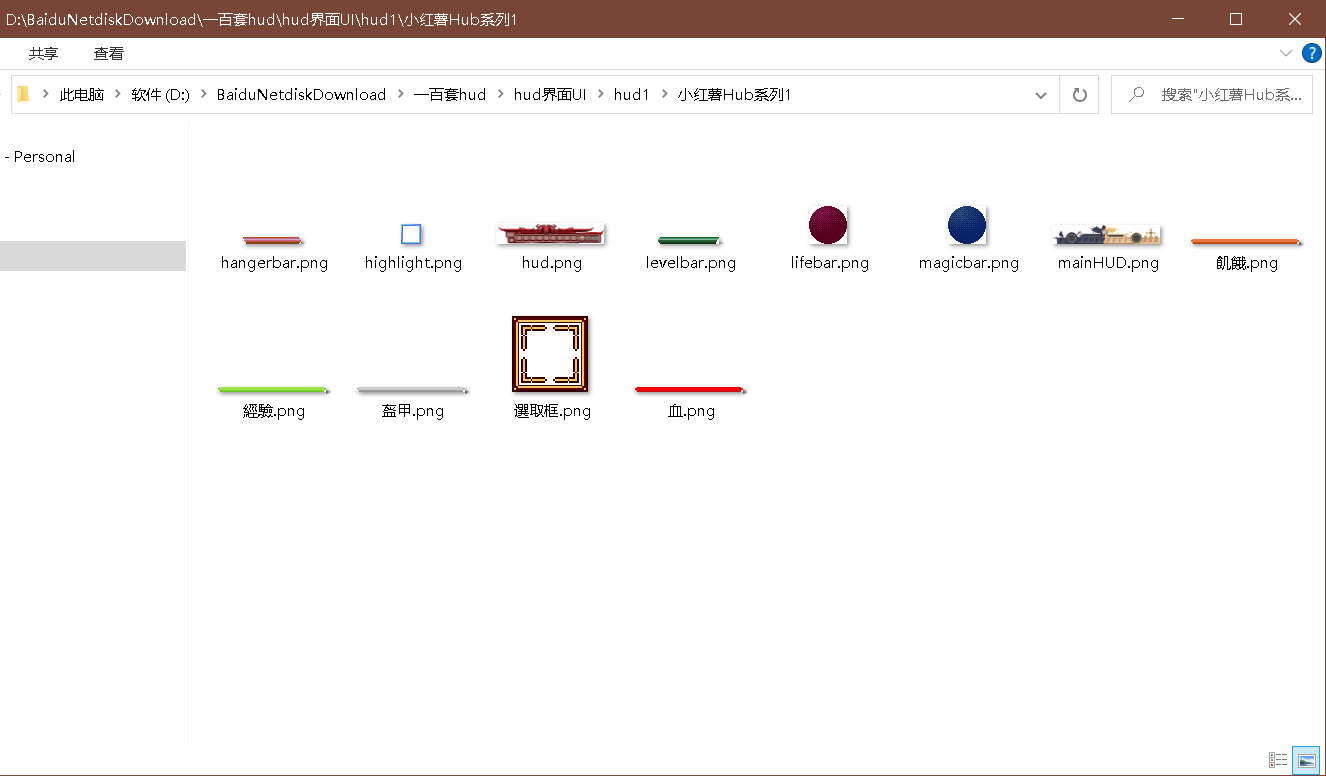Switch to details list view mode
1326x776 pixels.
(1278, 760)
